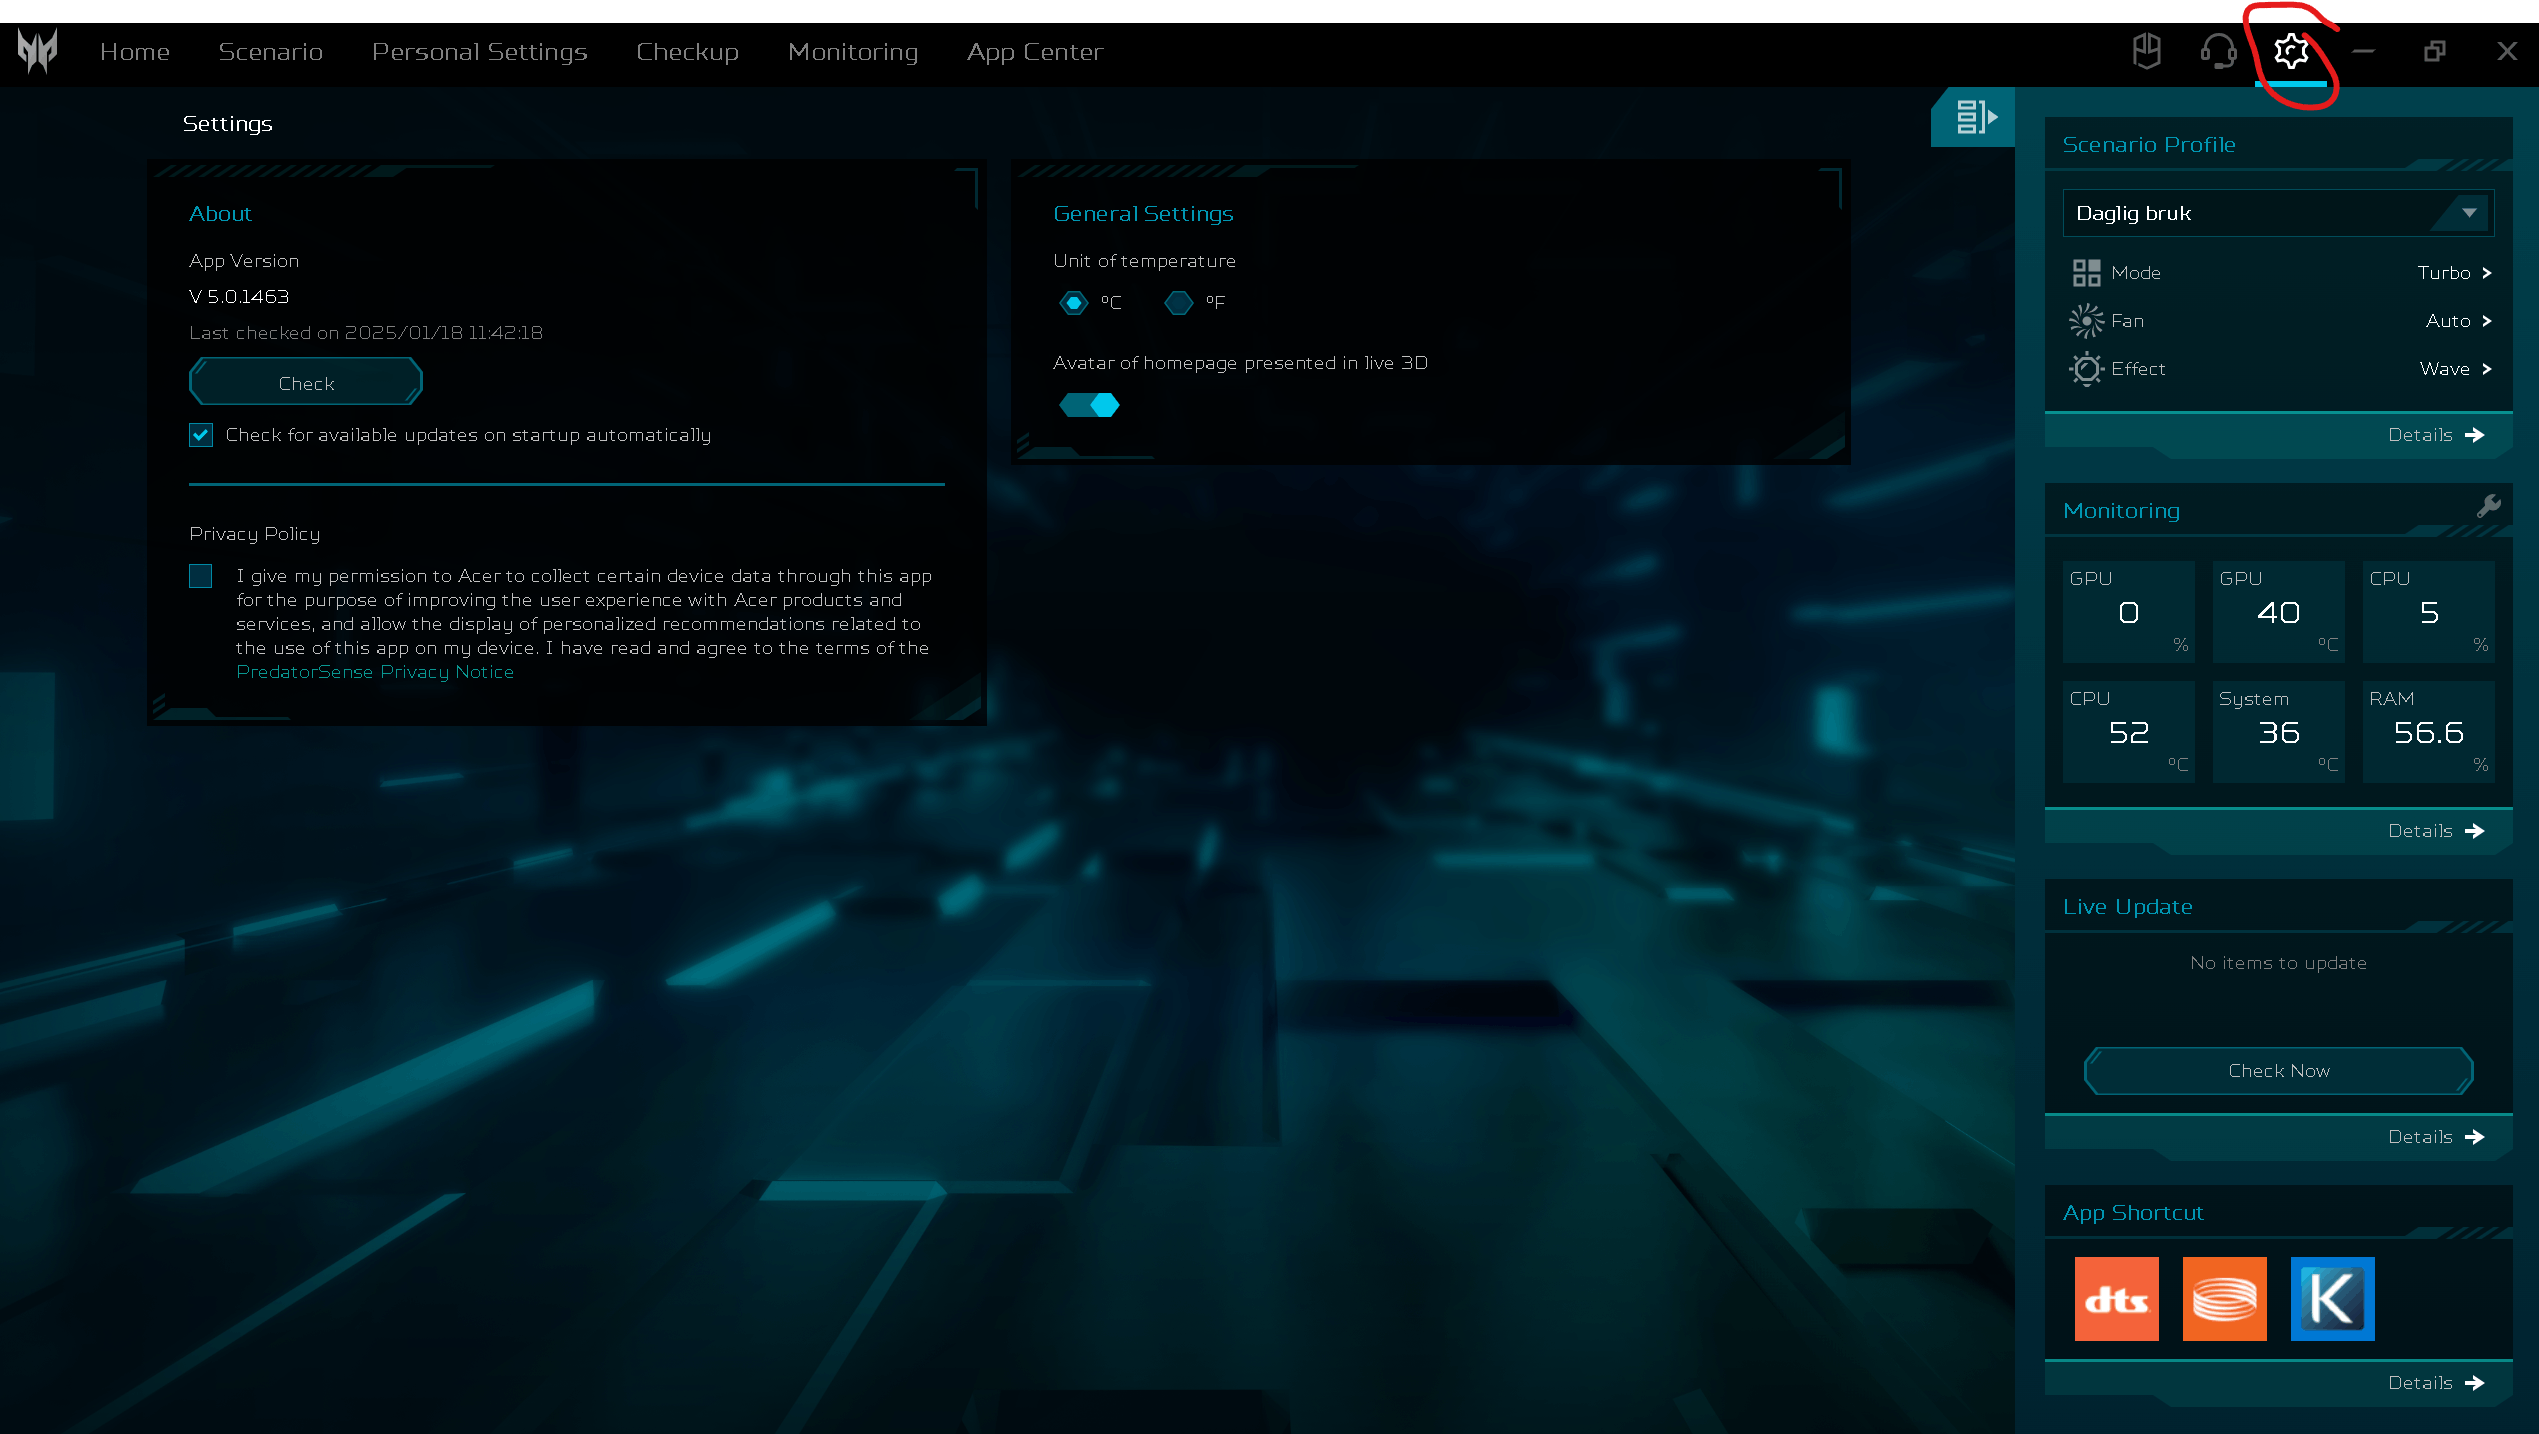2539x1434 pixels.
Task: Open the headset support icon
Action: (2218, 51)
